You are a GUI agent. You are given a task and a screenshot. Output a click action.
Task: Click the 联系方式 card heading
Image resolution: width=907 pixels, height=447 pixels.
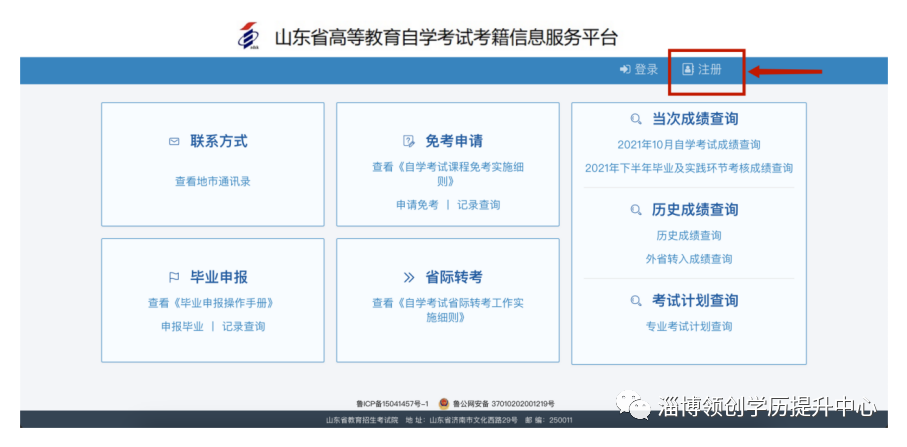[219, 141]
